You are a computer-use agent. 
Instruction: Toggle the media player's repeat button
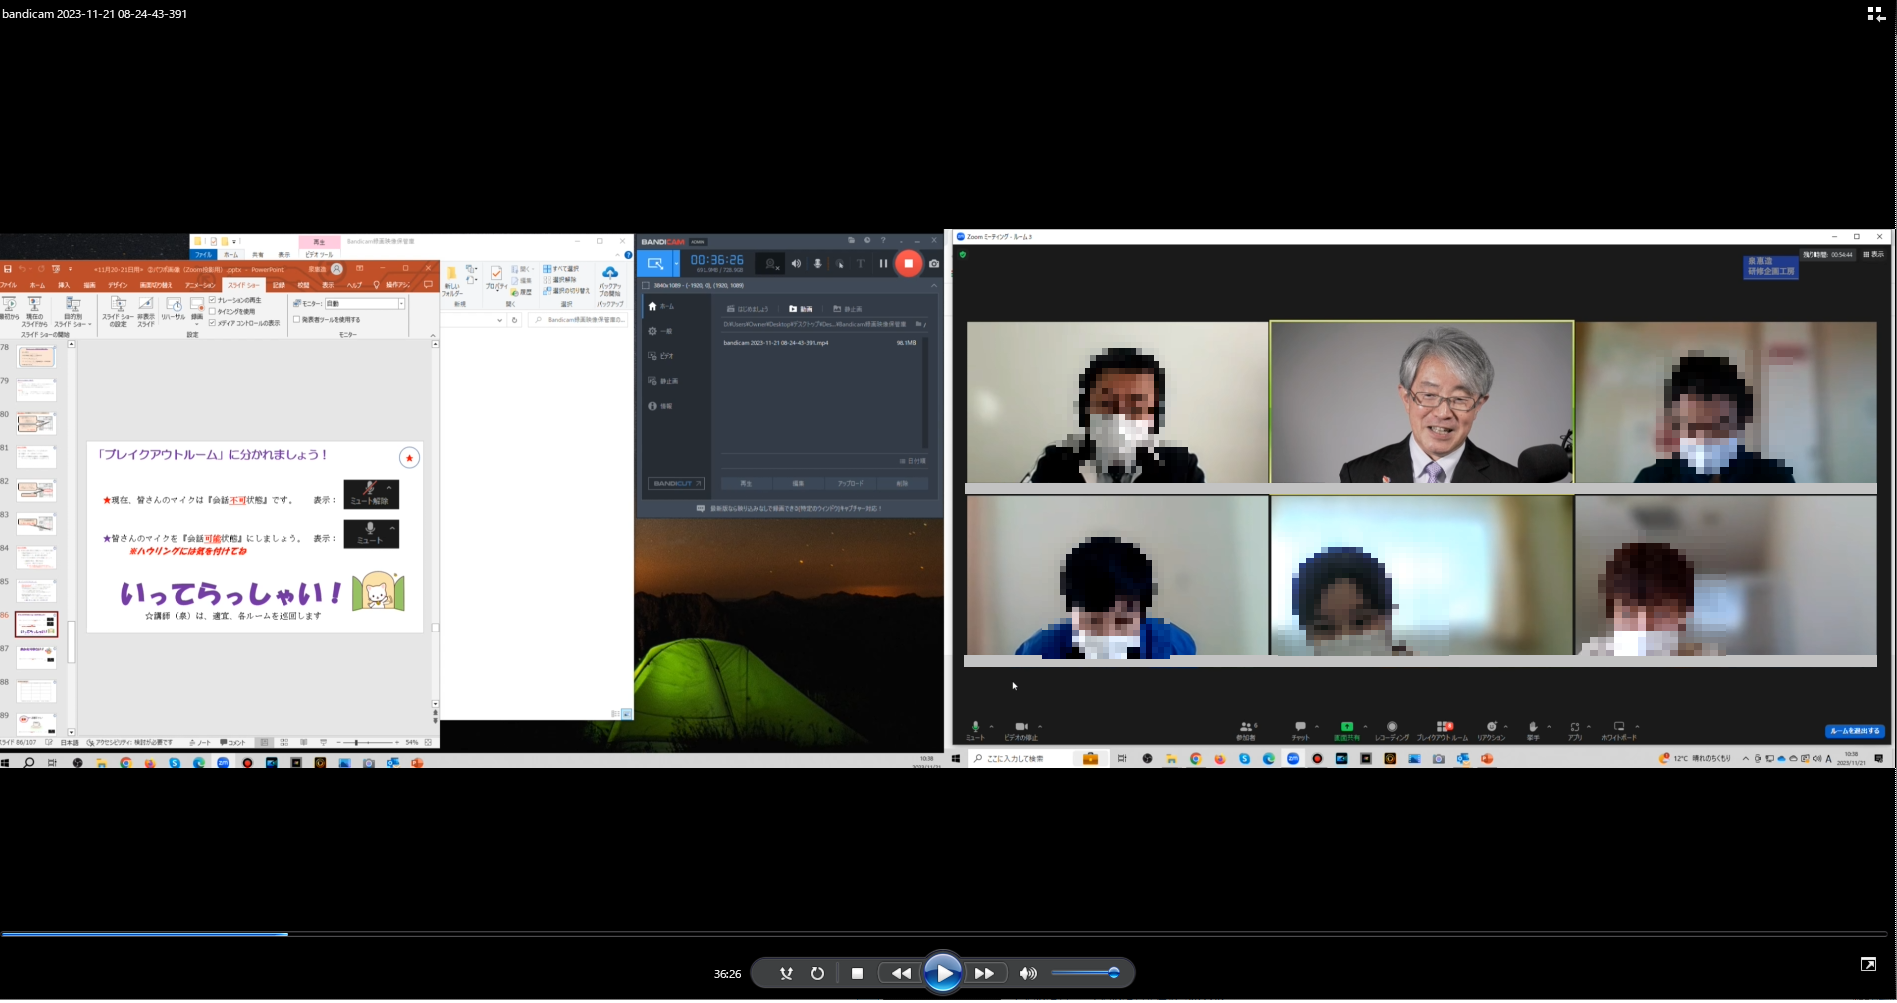point(817,973)
